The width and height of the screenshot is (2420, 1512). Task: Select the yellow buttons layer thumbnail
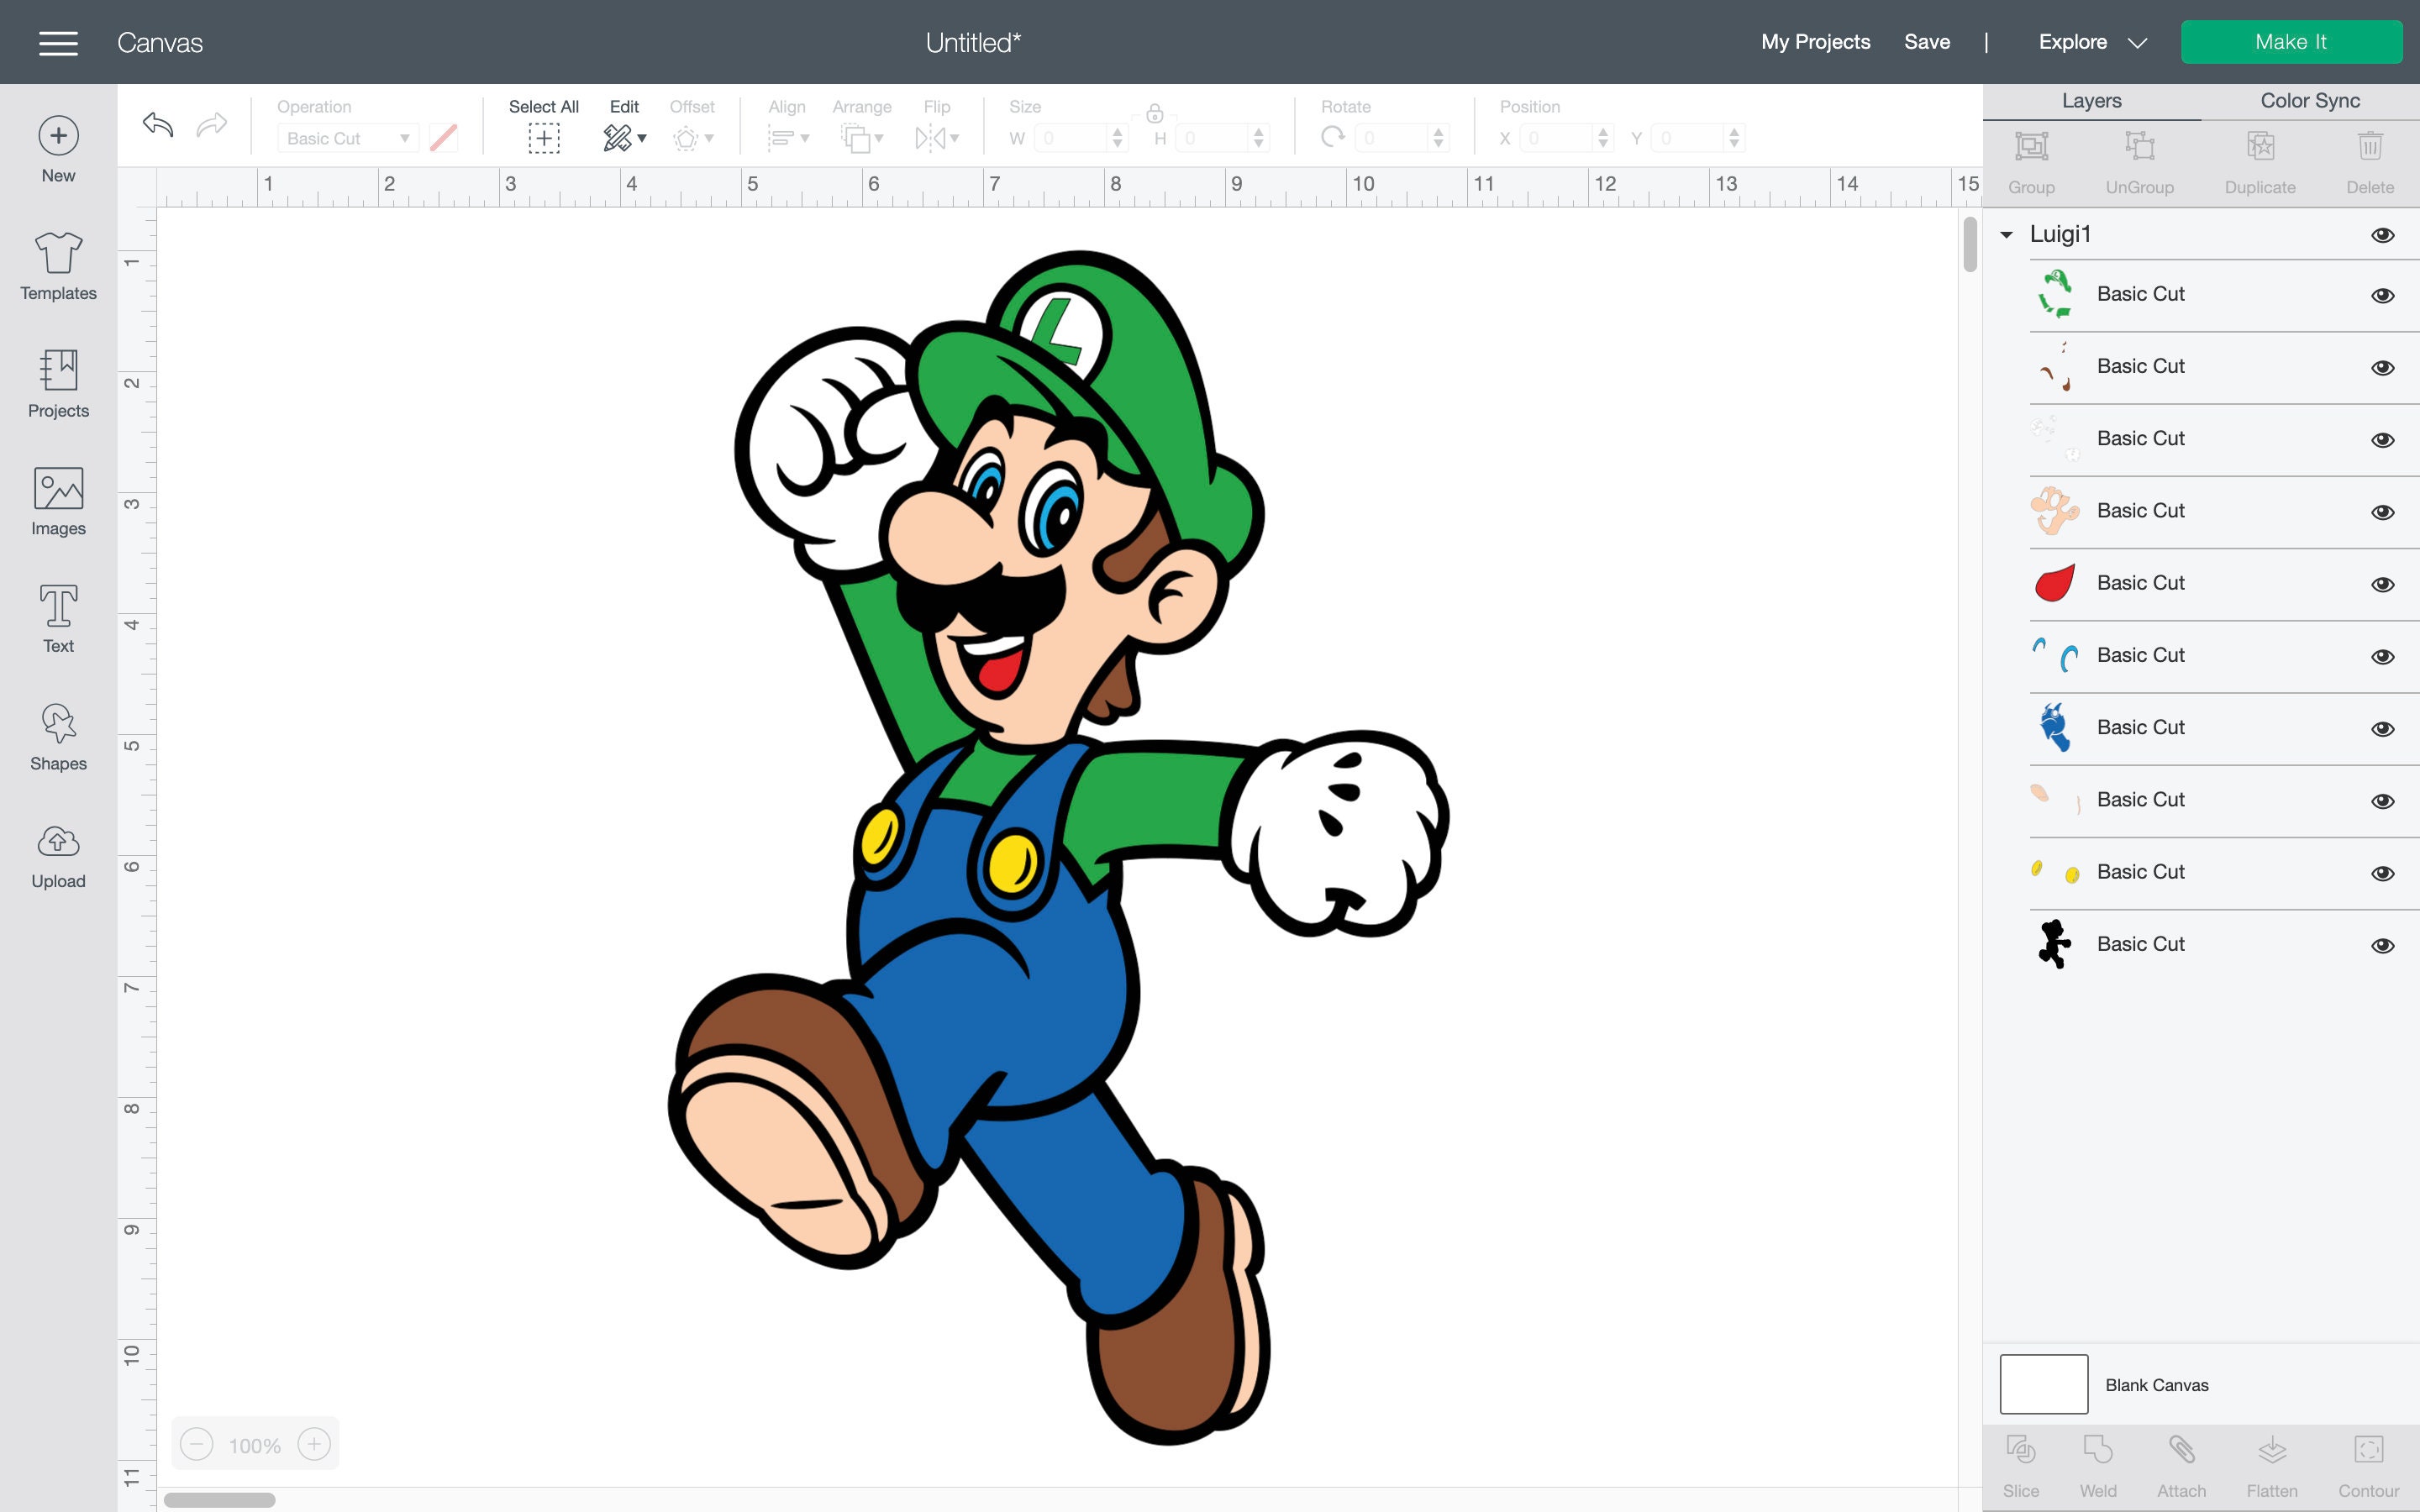click(x=2054, y=872)
